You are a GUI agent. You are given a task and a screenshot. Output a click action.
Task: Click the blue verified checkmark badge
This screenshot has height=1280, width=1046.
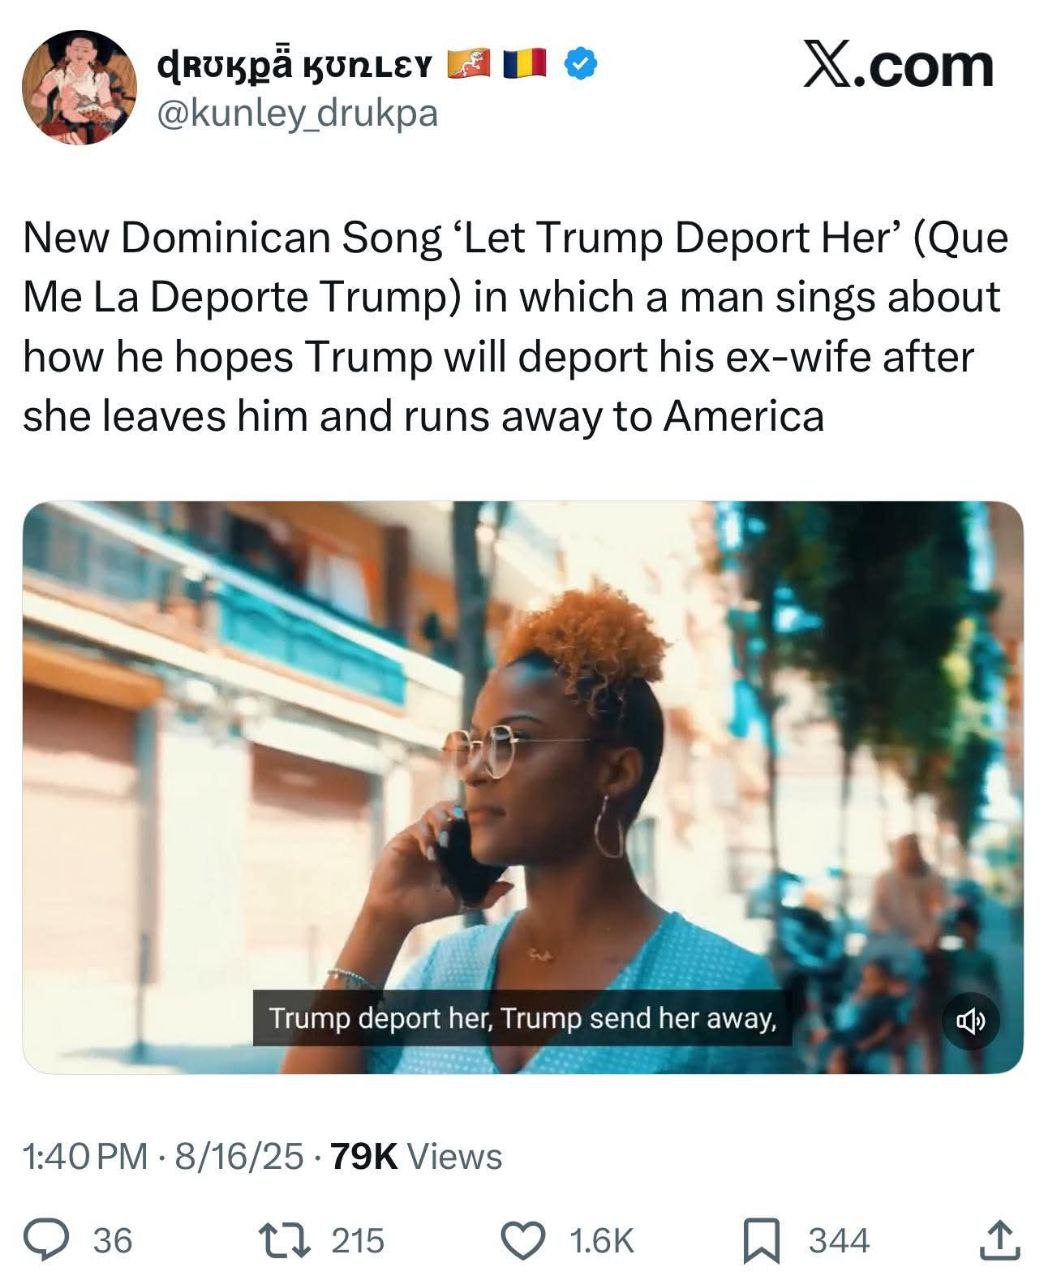pos(581,64)
